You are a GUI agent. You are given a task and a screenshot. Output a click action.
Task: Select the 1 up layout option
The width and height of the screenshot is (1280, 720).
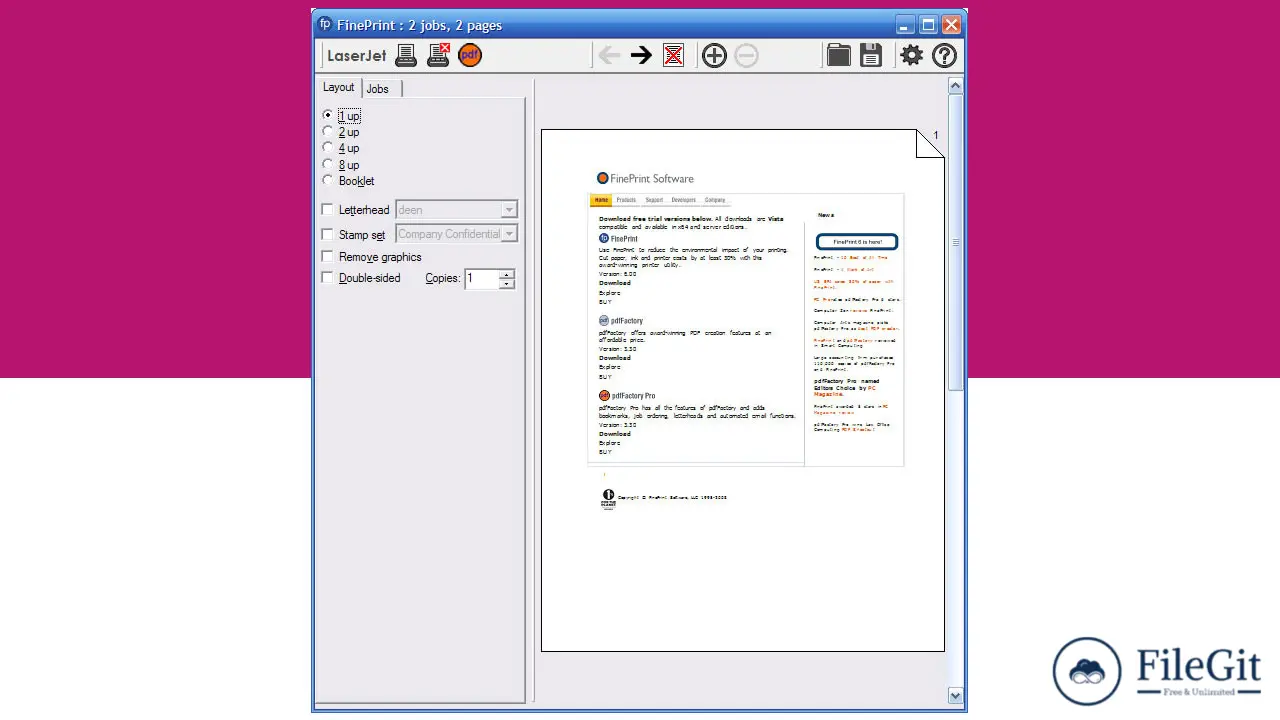click(341, 116)
